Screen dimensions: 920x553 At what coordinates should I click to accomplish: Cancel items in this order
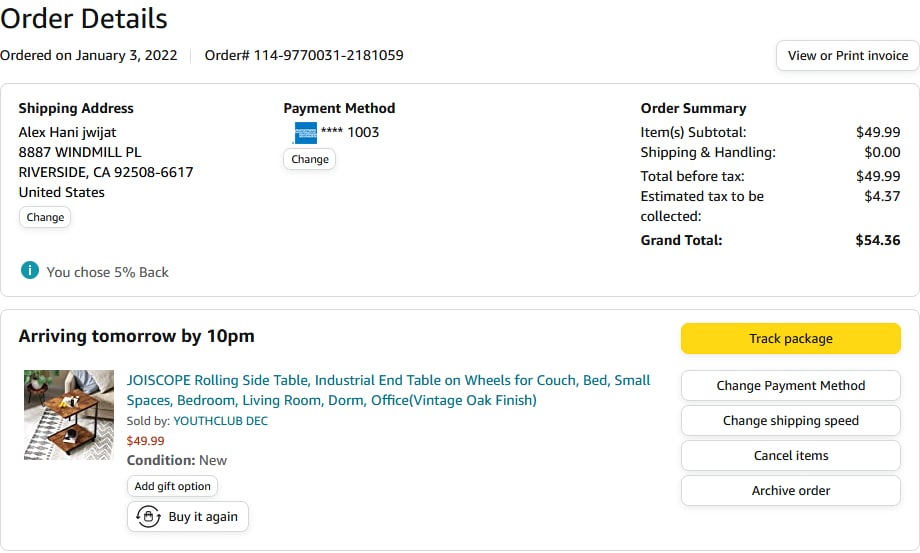click(790, 456)
